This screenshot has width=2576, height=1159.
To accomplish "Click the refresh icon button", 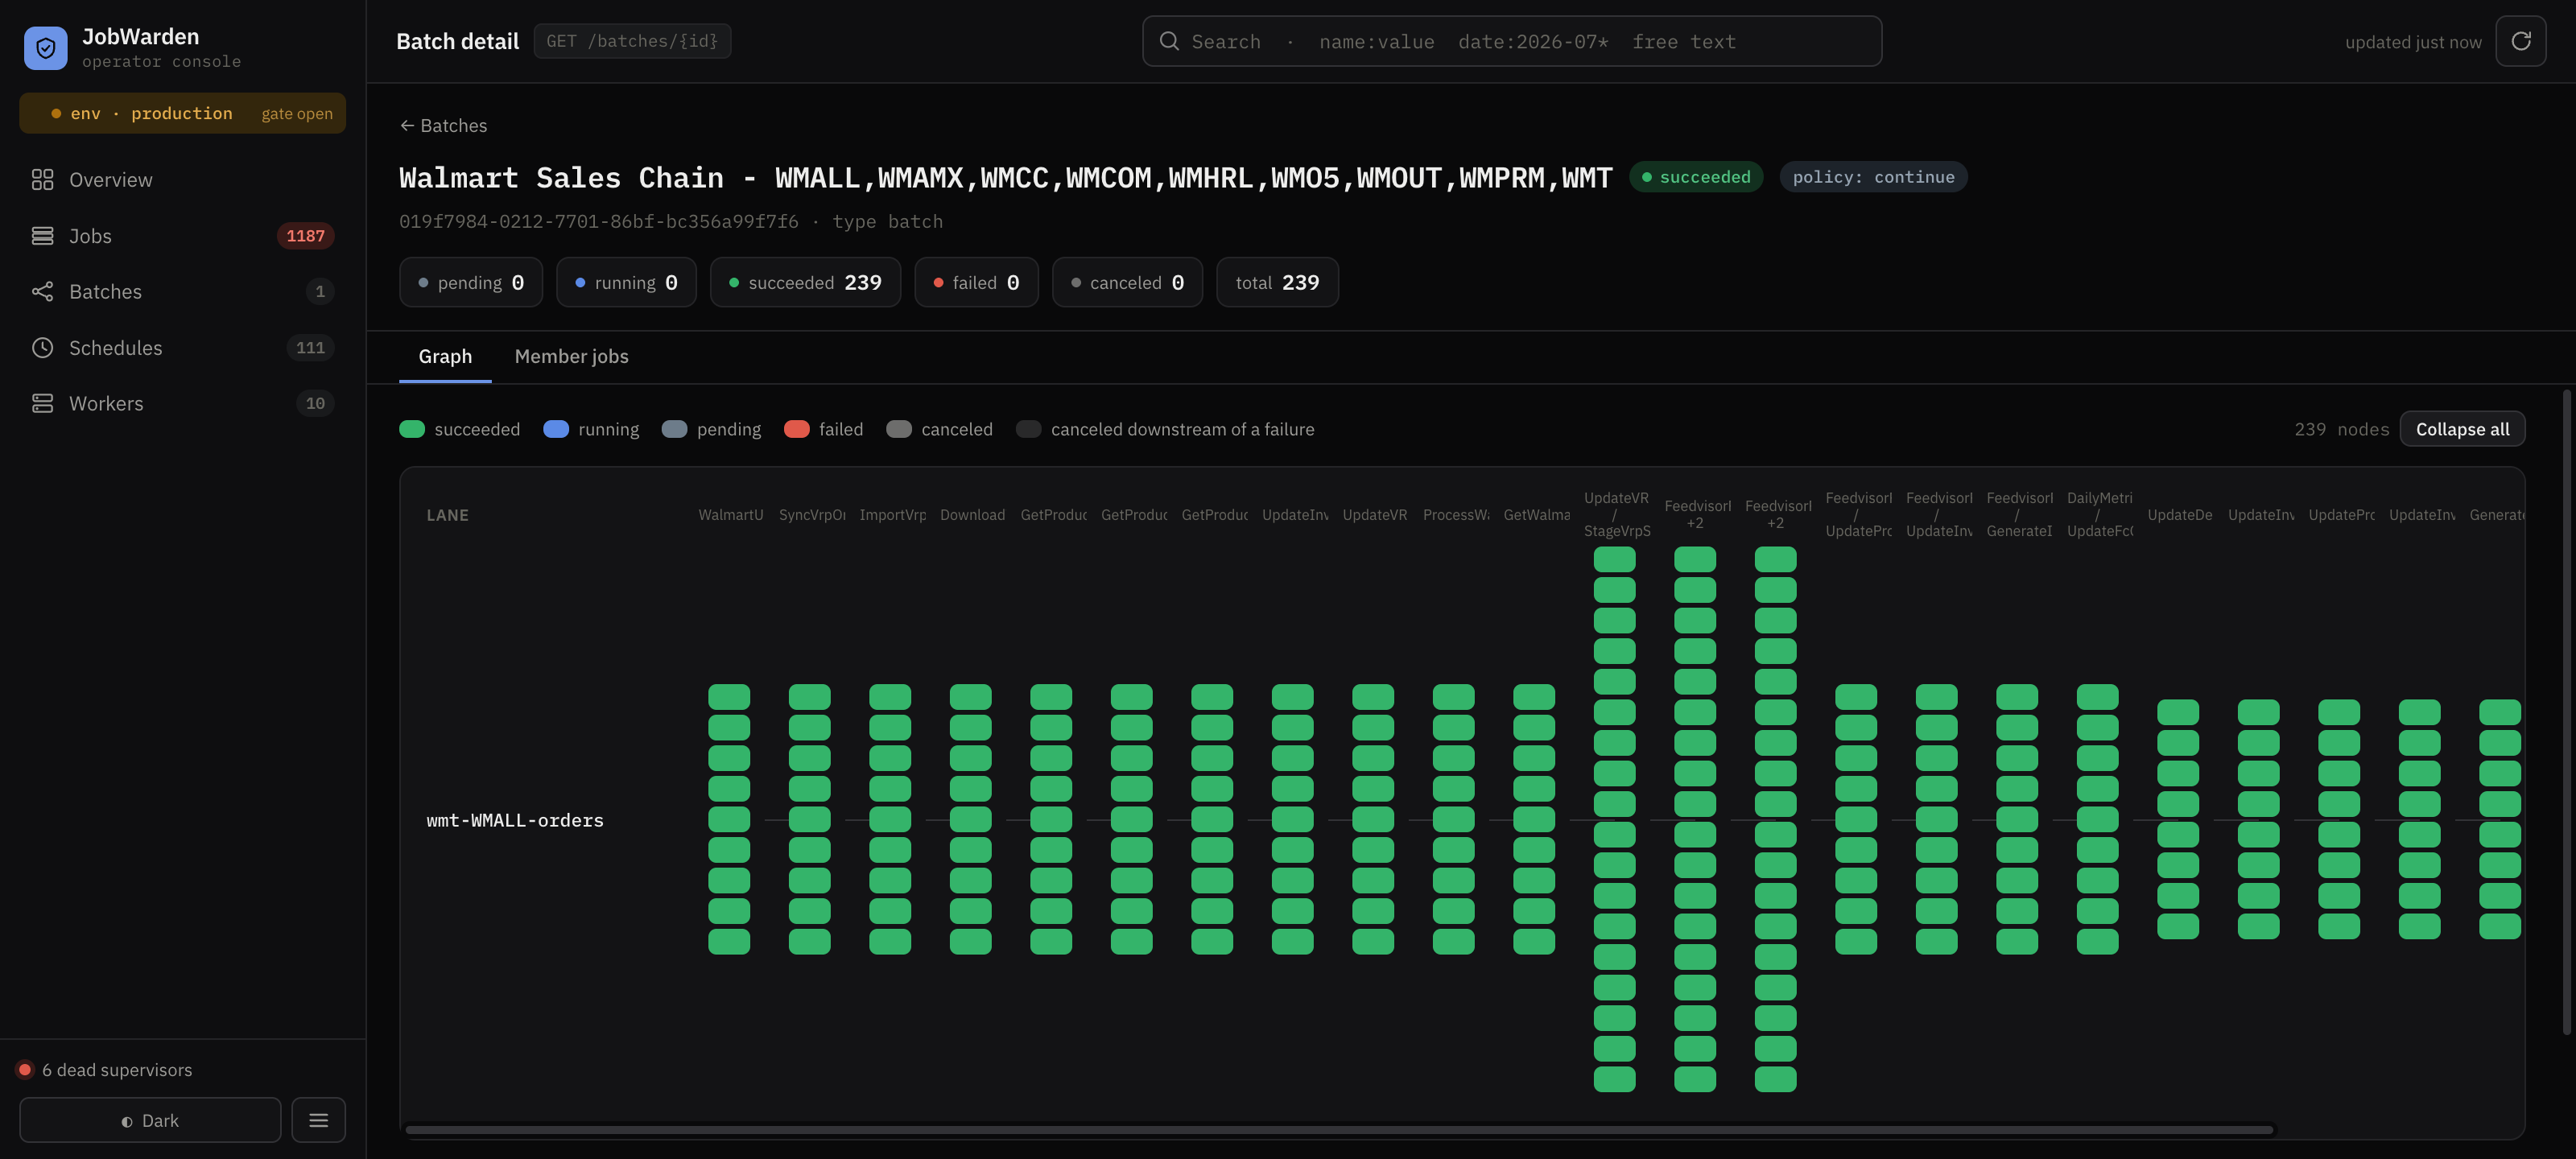I will (2520, 41).
